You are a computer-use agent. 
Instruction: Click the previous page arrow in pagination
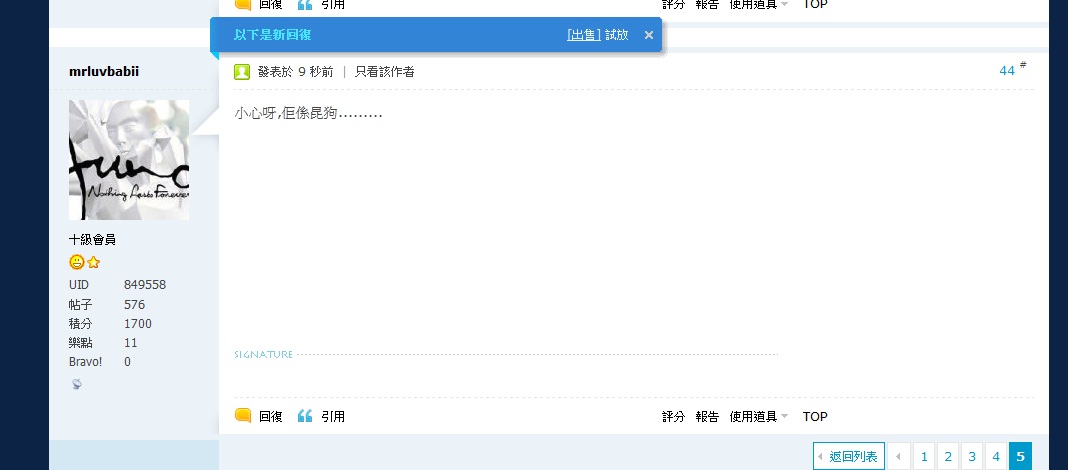pos(899,456)
